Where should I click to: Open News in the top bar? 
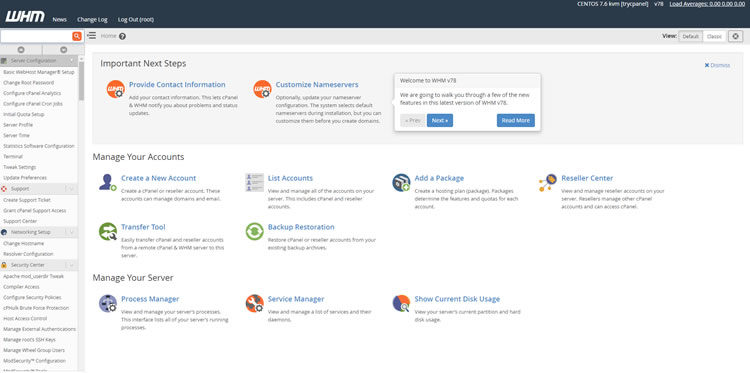pos(59,20)
